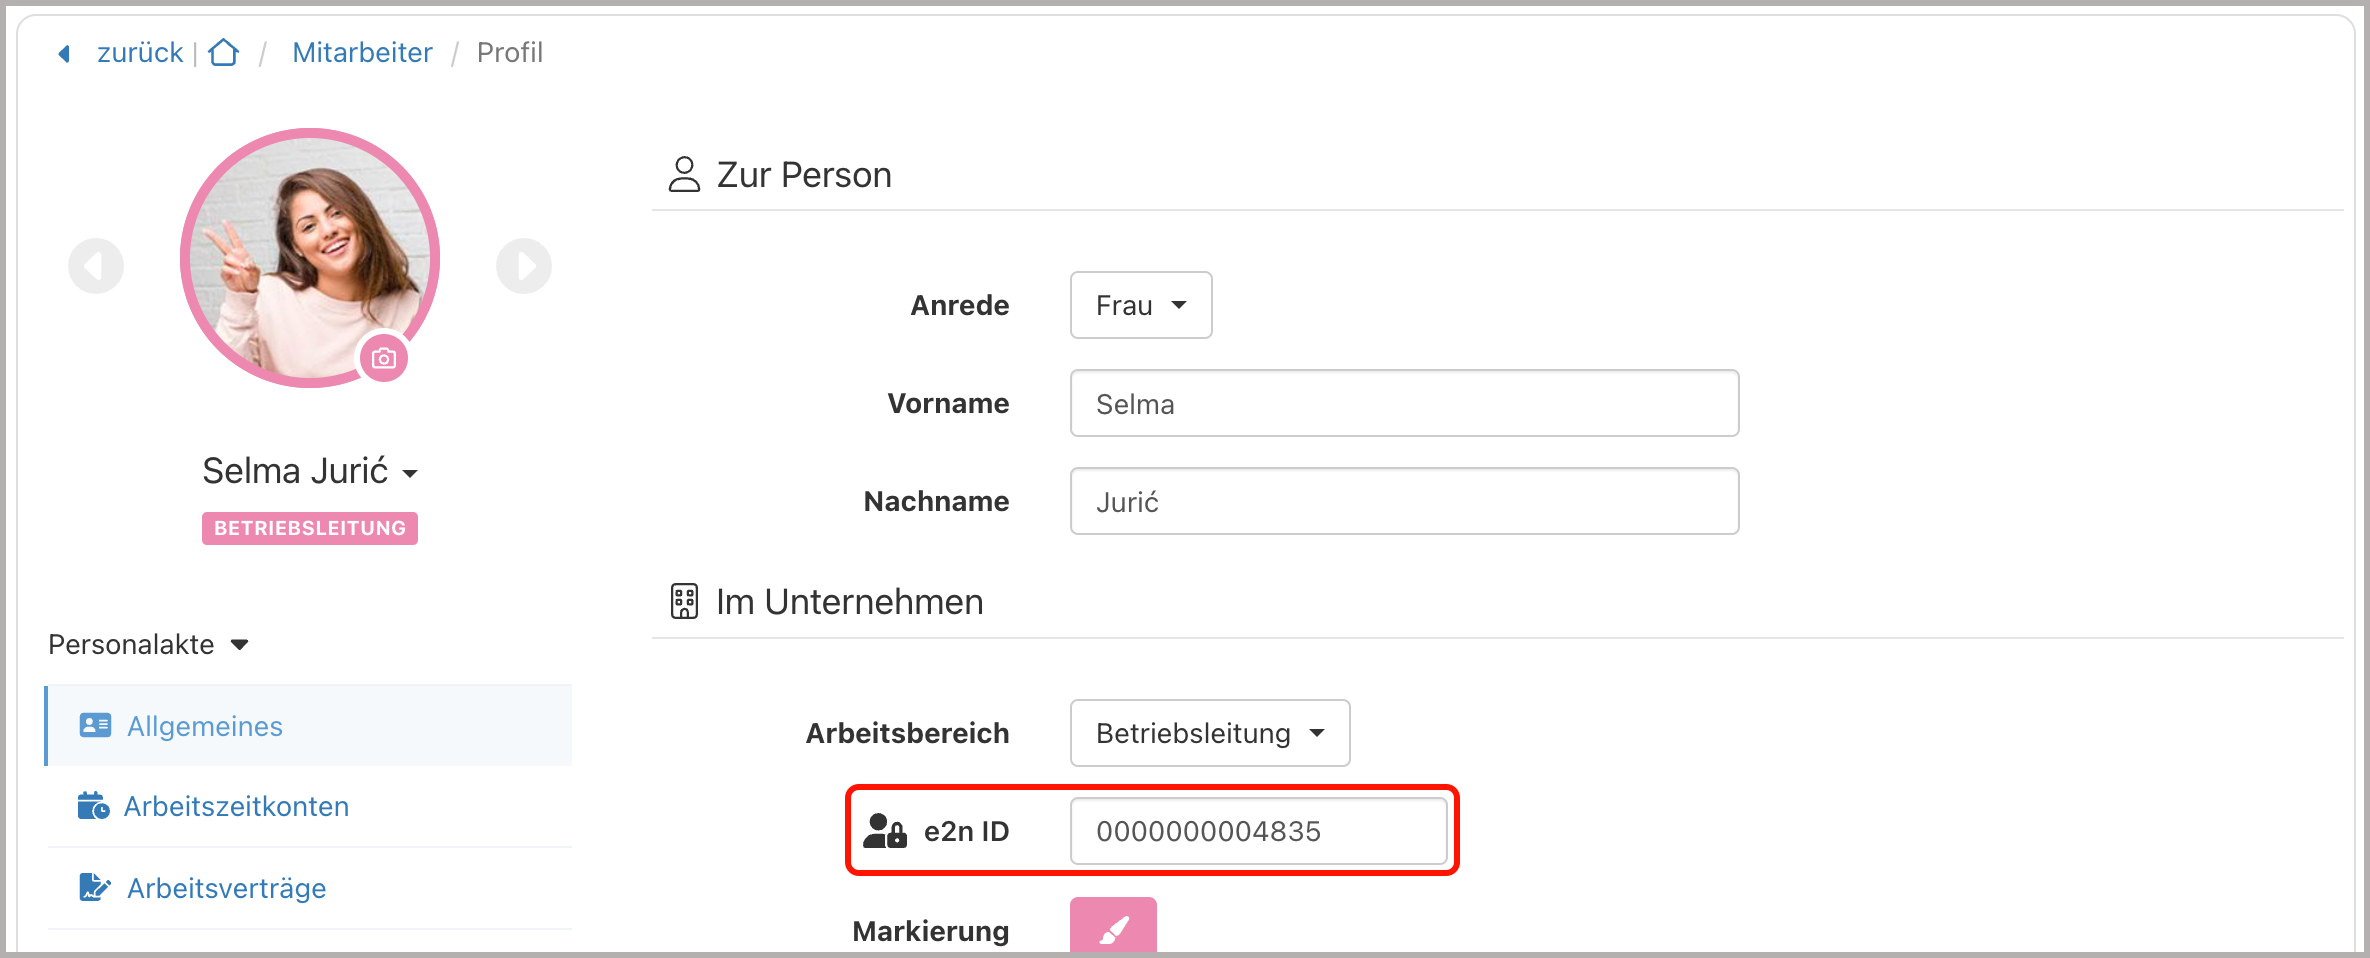
Task: Click the Allgemeines ID card icon
Action: pyautogui.click(x=95, y=725)
